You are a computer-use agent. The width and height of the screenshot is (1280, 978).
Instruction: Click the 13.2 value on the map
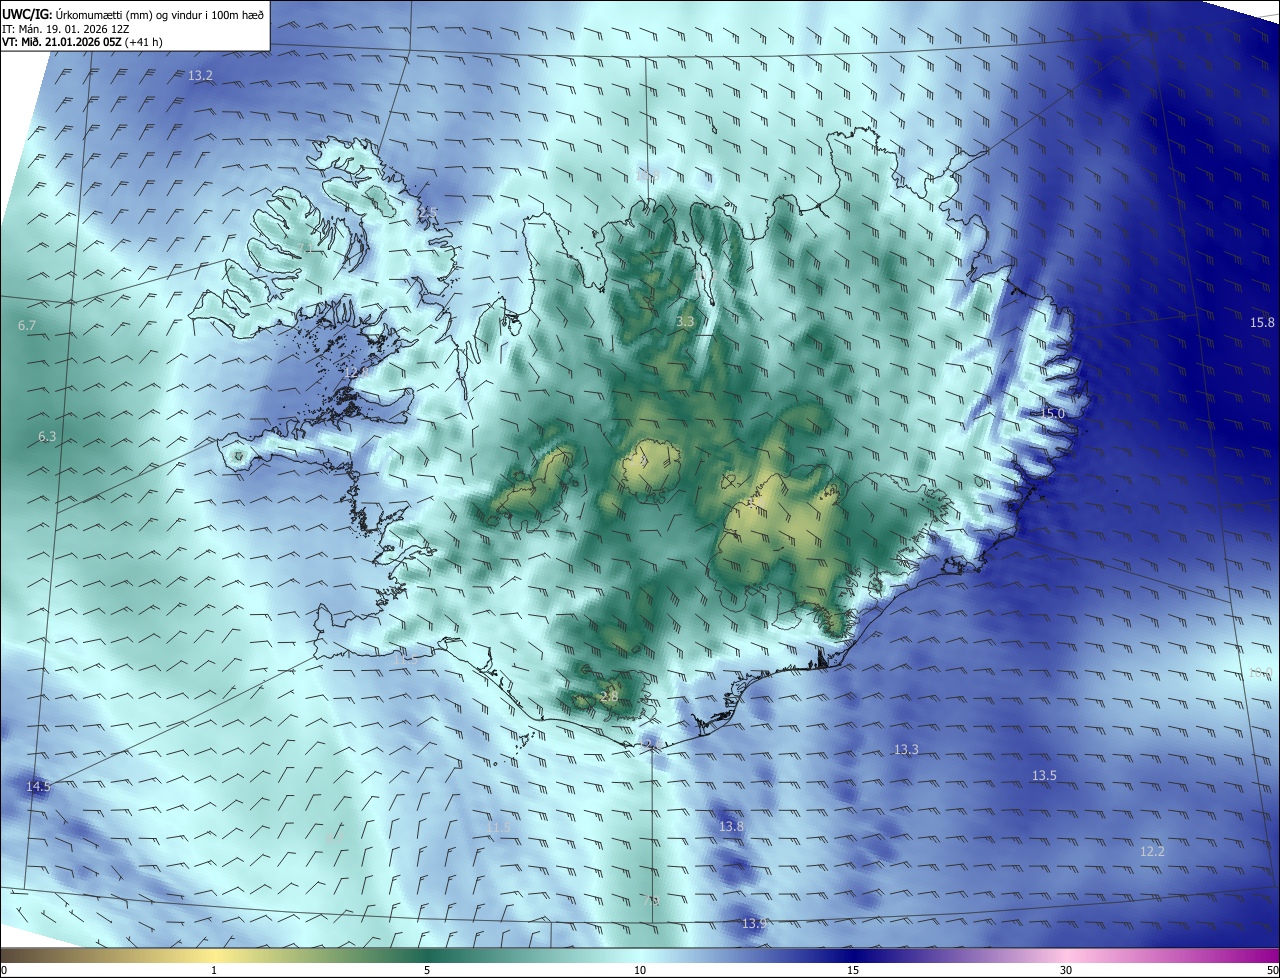200,76
